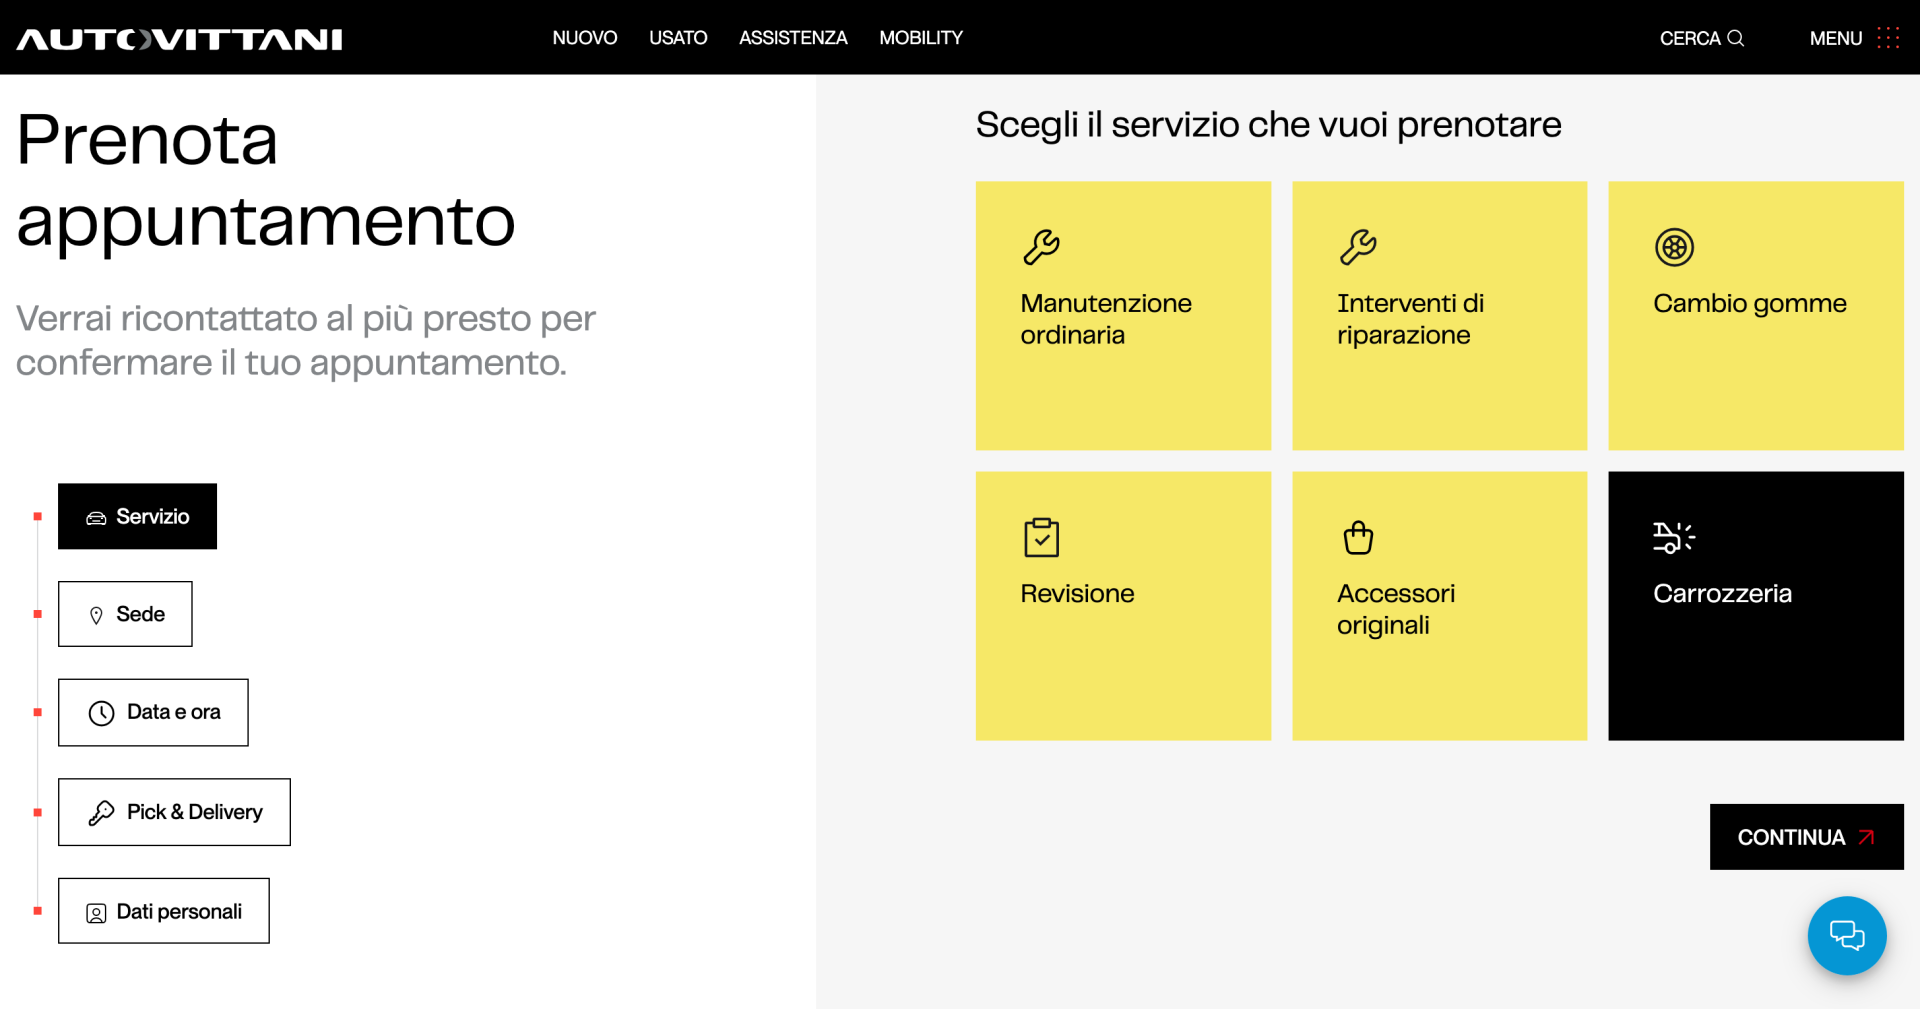The width and height of the screenshot is (1920, 1009).
Task: Open the NUOVO menu item
Action: click(x=585, y=38)
